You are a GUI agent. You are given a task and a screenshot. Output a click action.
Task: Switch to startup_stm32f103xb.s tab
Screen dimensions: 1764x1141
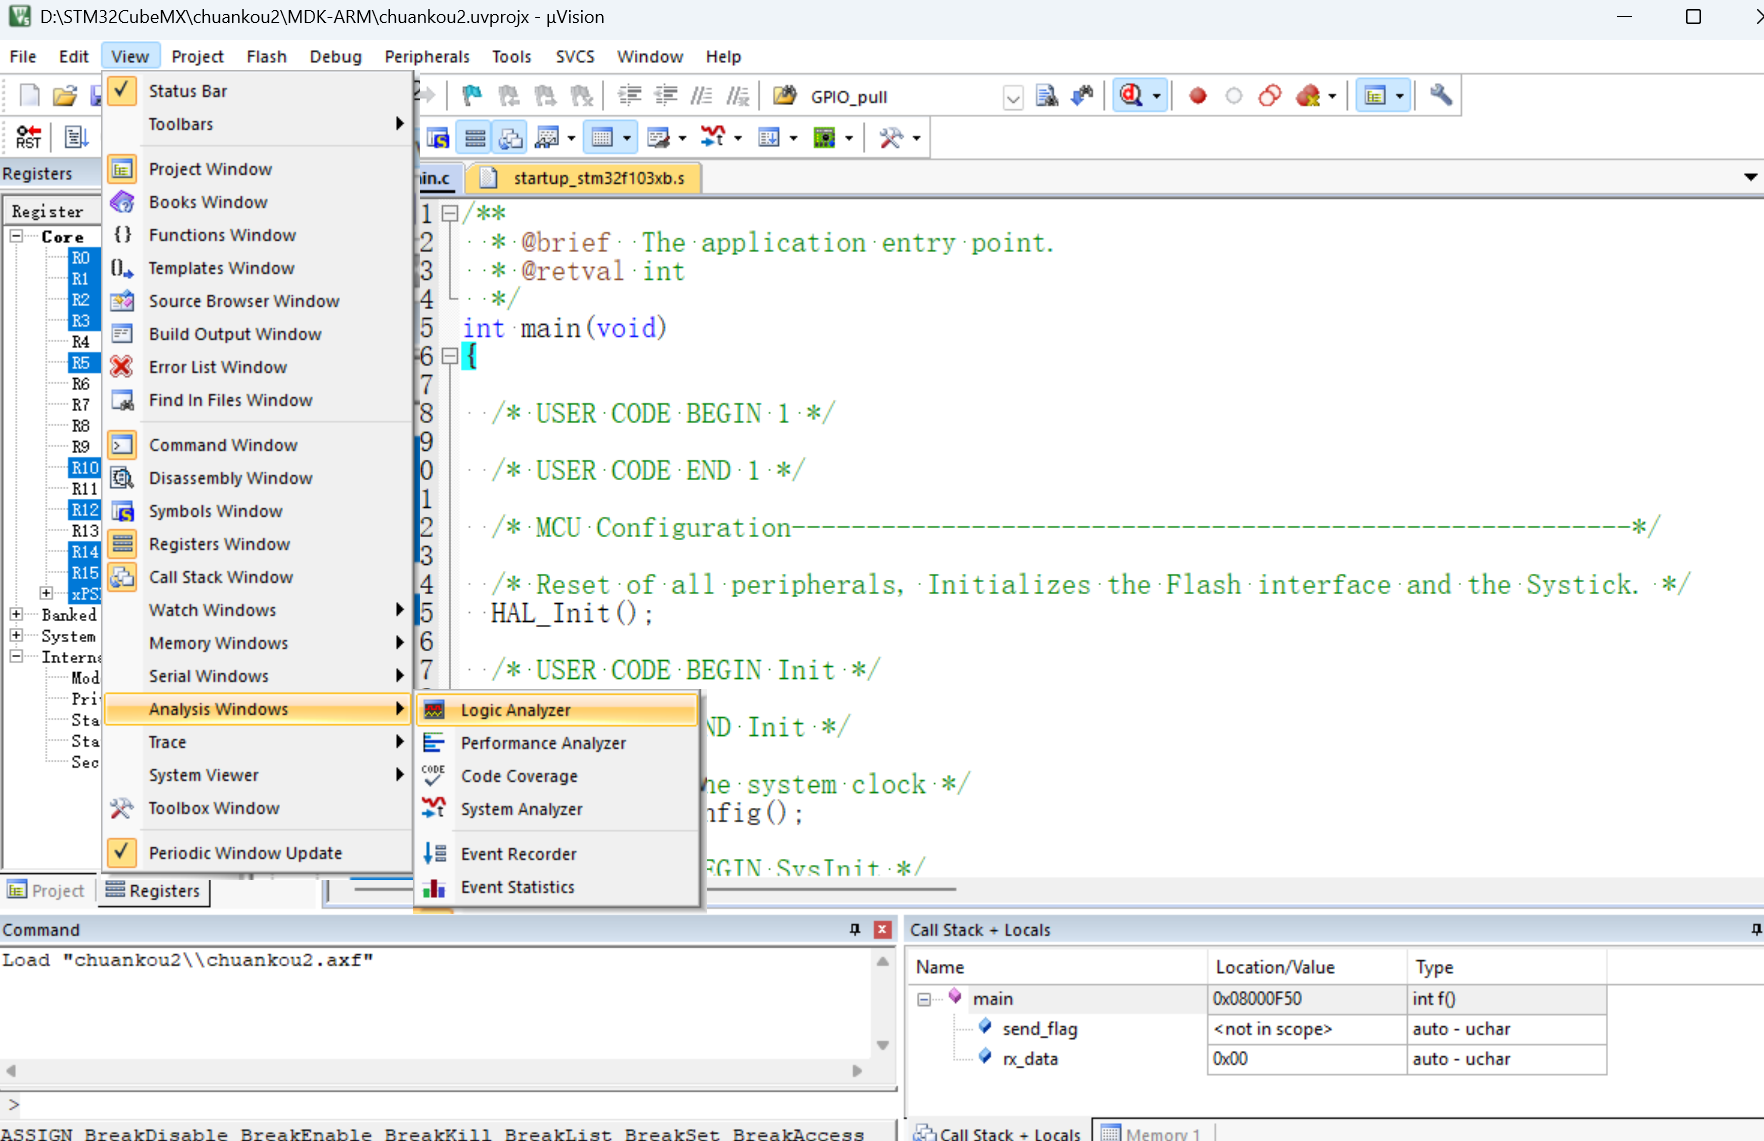coord(587,178)
